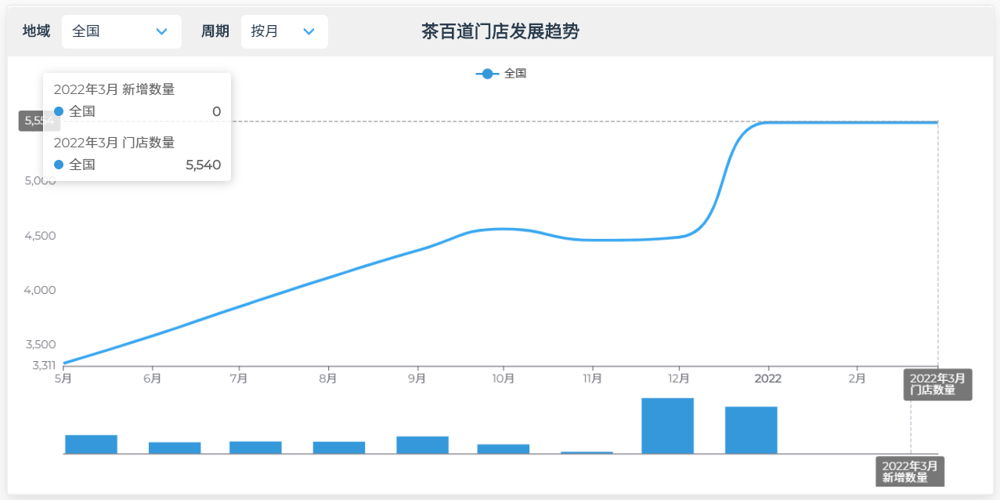
Task: Click the December bar in the new stores chart
Action: [x=667, y=426]
